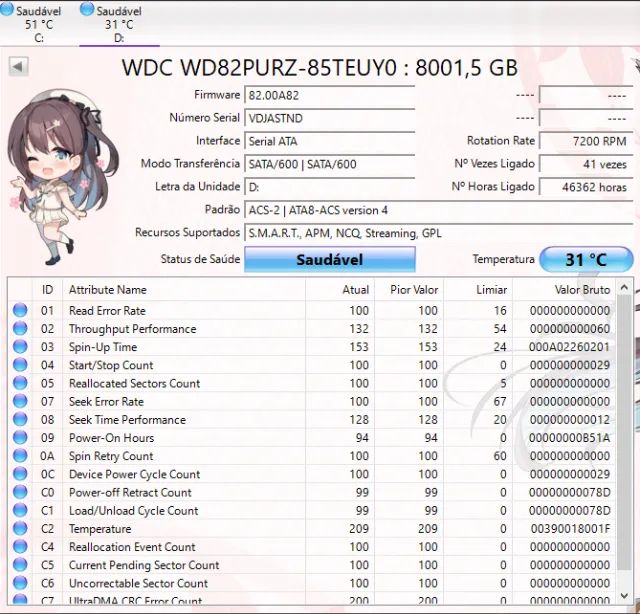Select the D: drive tab at 31 °C
640x614 pixels.
coord(119,24)
